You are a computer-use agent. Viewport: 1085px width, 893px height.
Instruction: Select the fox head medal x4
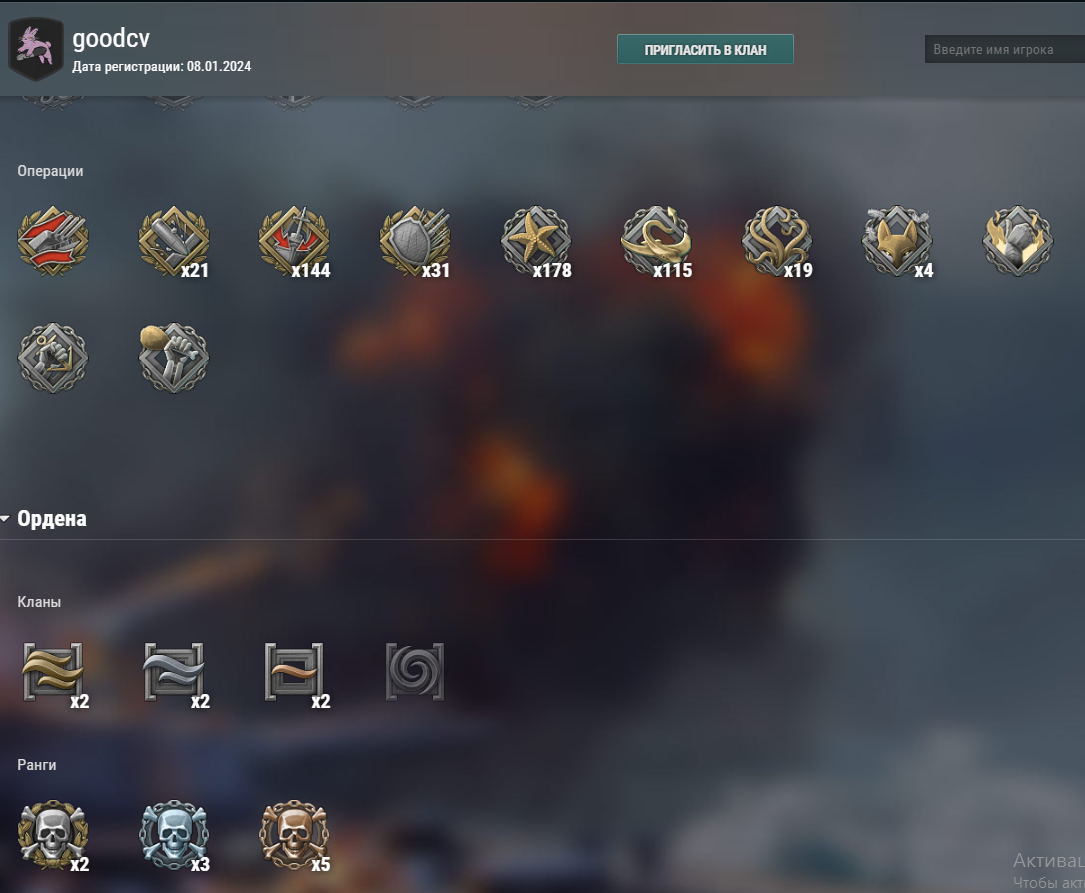[897, 241]
